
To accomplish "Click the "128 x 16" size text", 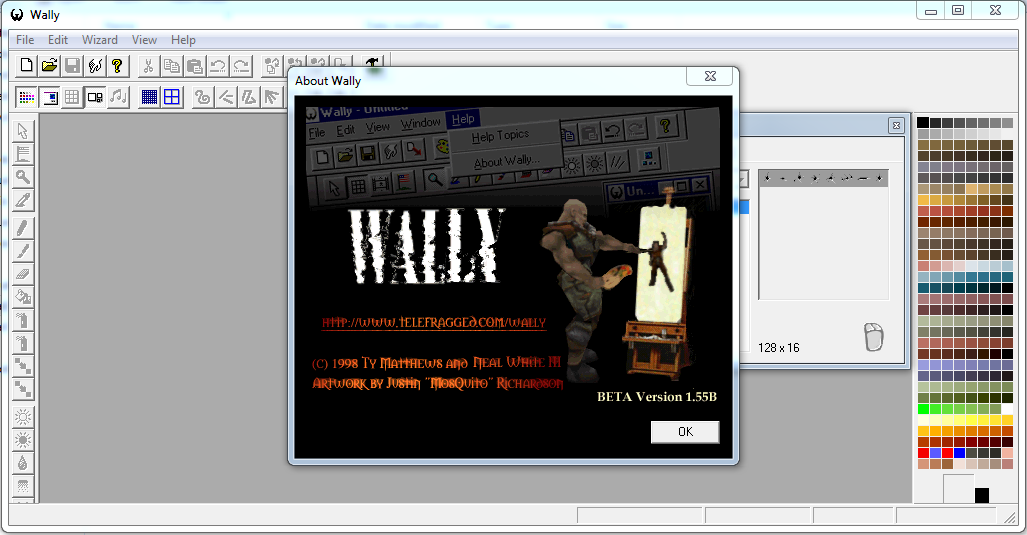I will 779,348.
